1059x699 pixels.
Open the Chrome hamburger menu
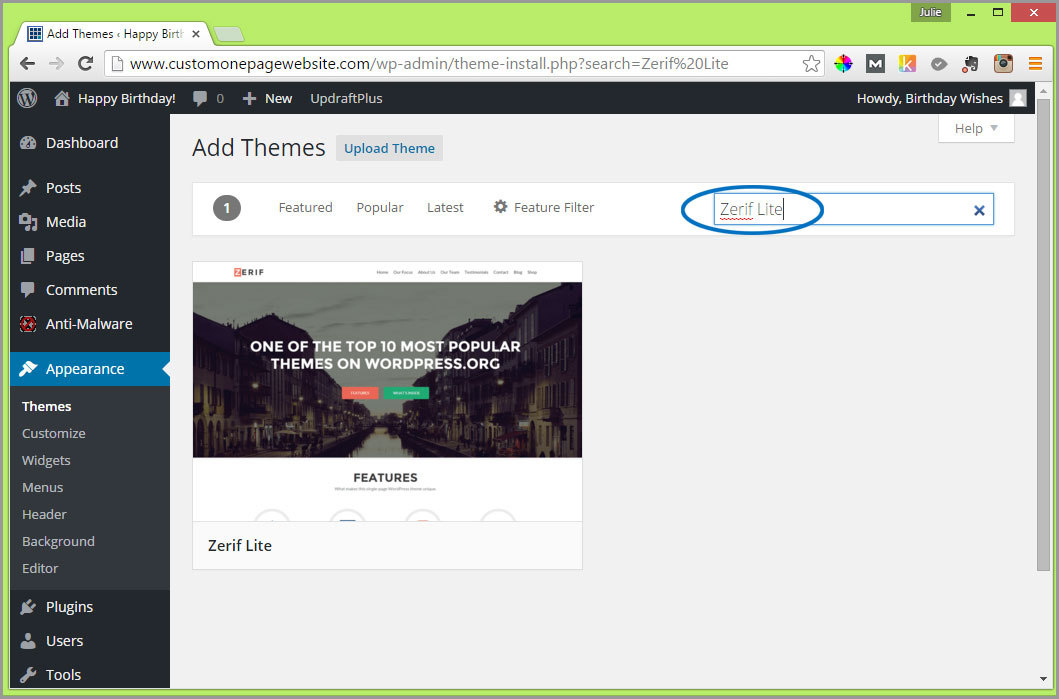tap(1035, 63)
